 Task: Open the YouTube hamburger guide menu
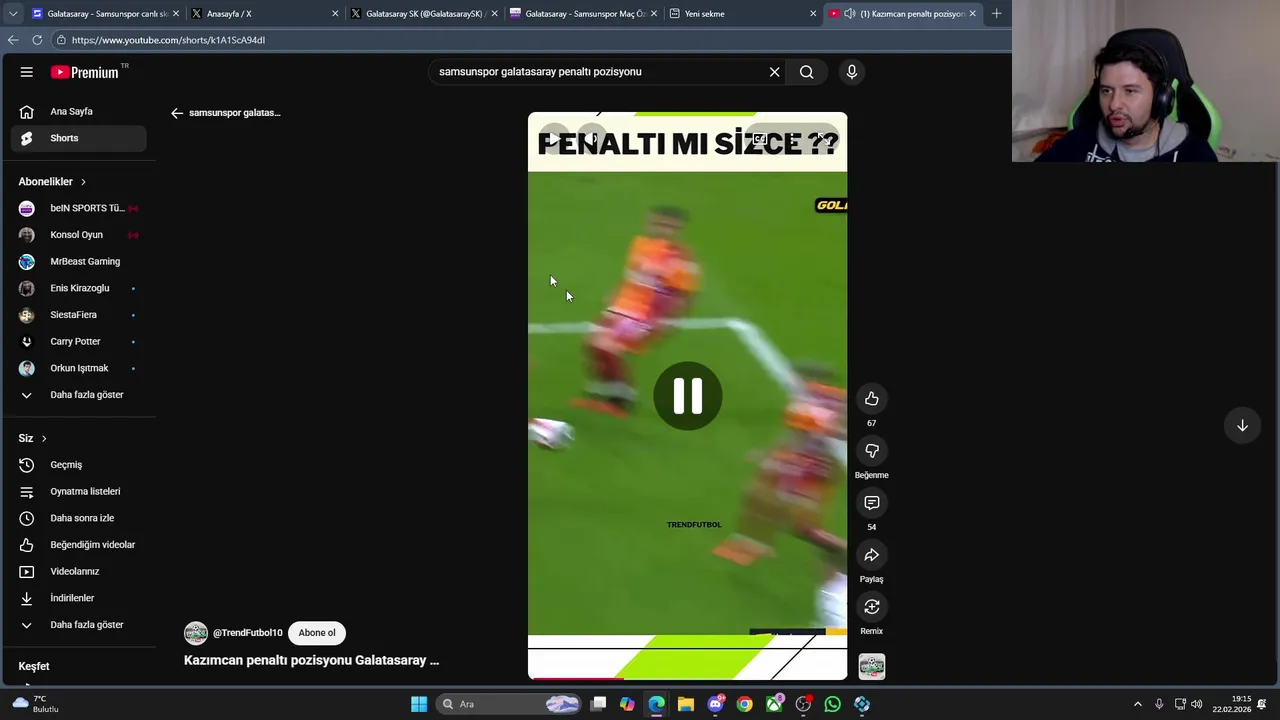pyautogui.click(x=27, y=72)
